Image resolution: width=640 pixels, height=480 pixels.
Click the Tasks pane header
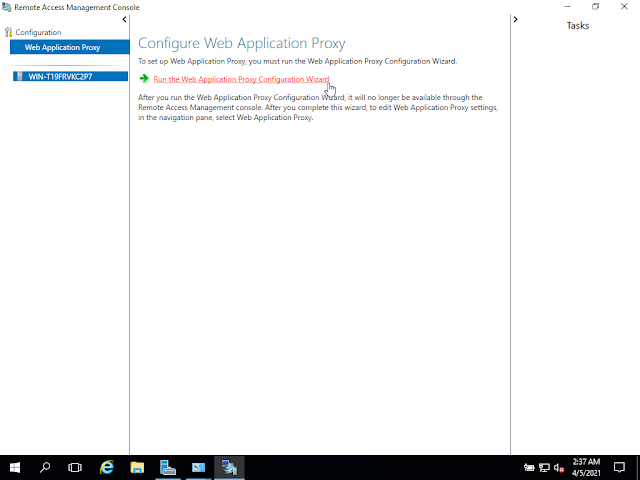(578, 25)
